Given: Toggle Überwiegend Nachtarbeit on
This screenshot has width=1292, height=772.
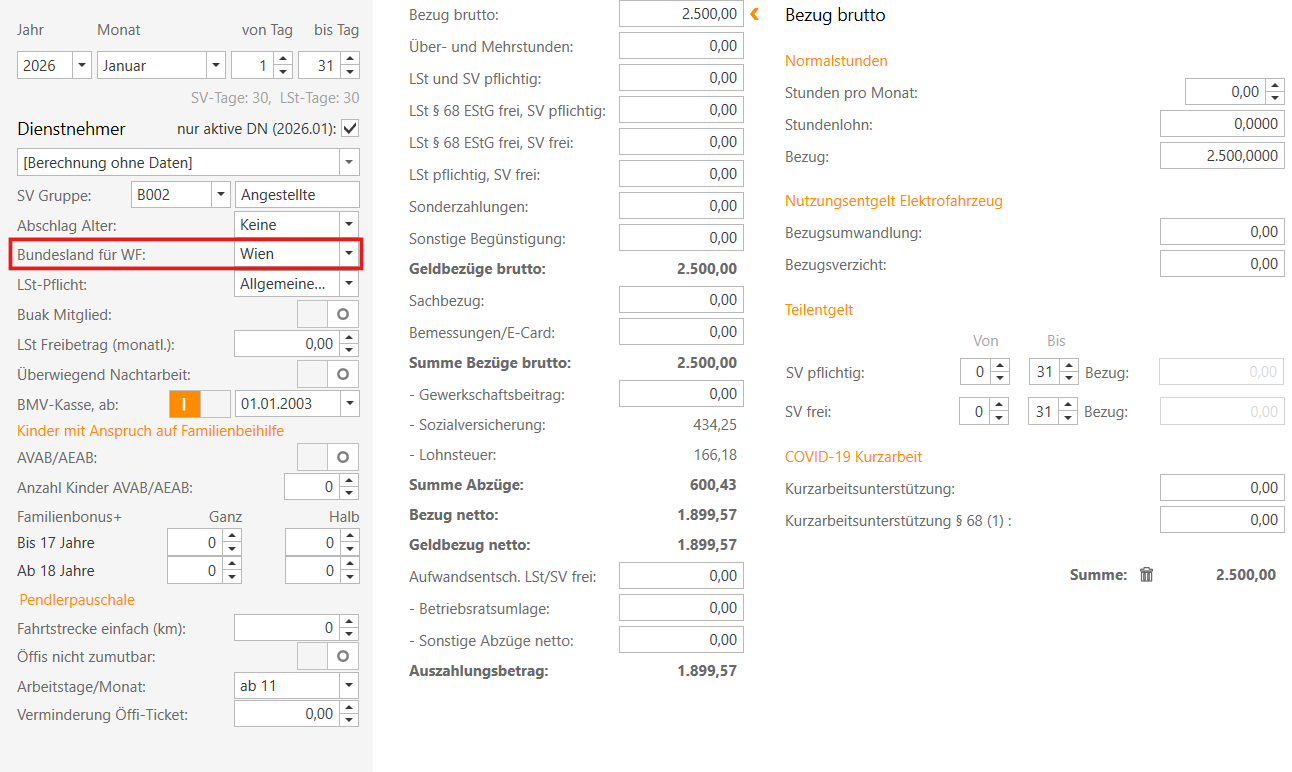Looking at the screenshot, I should click(330, 374).
